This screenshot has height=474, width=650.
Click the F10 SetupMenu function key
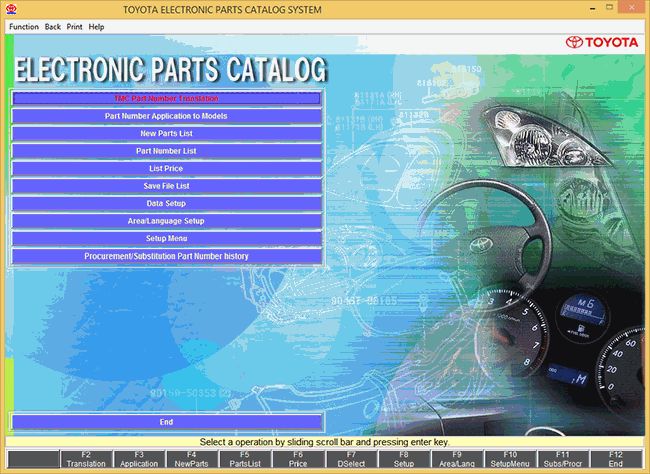click(510, 459)
